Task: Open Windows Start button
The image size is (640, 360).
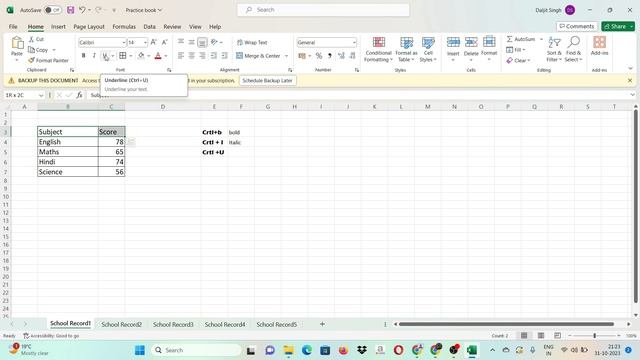Action: point(140,350)
